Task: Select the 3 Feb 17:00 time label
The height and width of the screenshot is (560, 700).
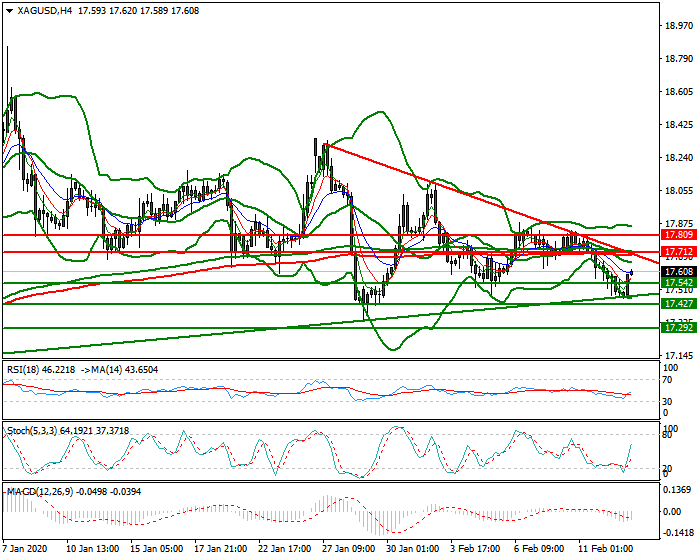Action: tap(475, 548)
